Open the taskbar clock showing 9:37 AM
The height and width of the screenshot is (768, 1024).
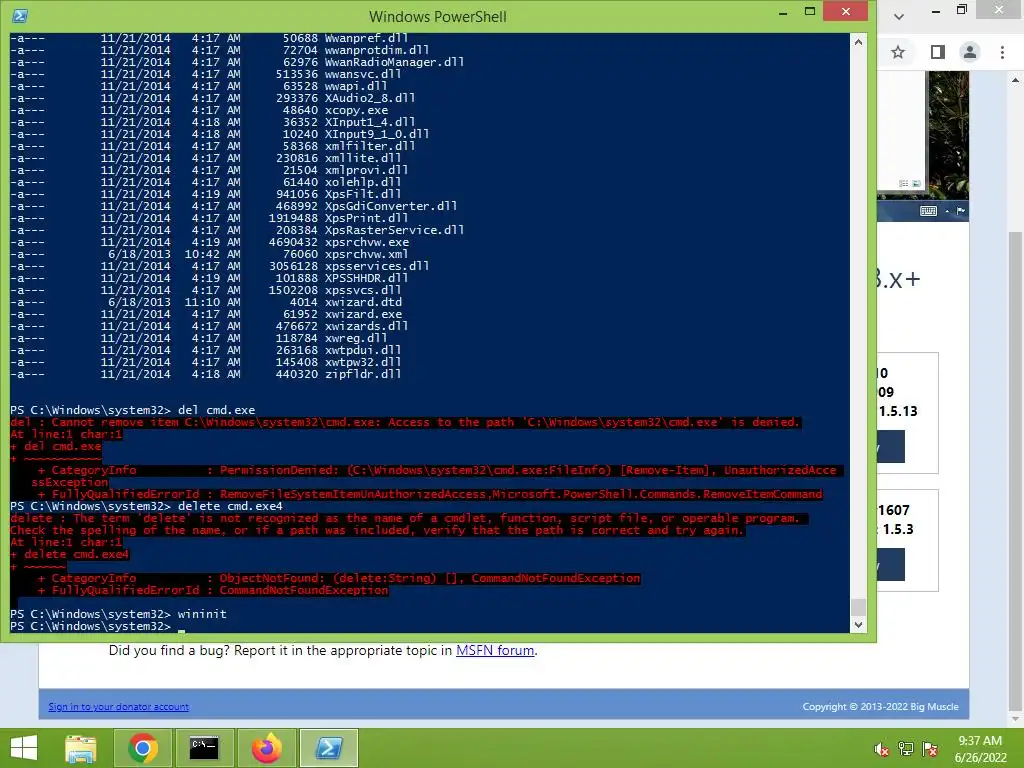click(980, 749)
